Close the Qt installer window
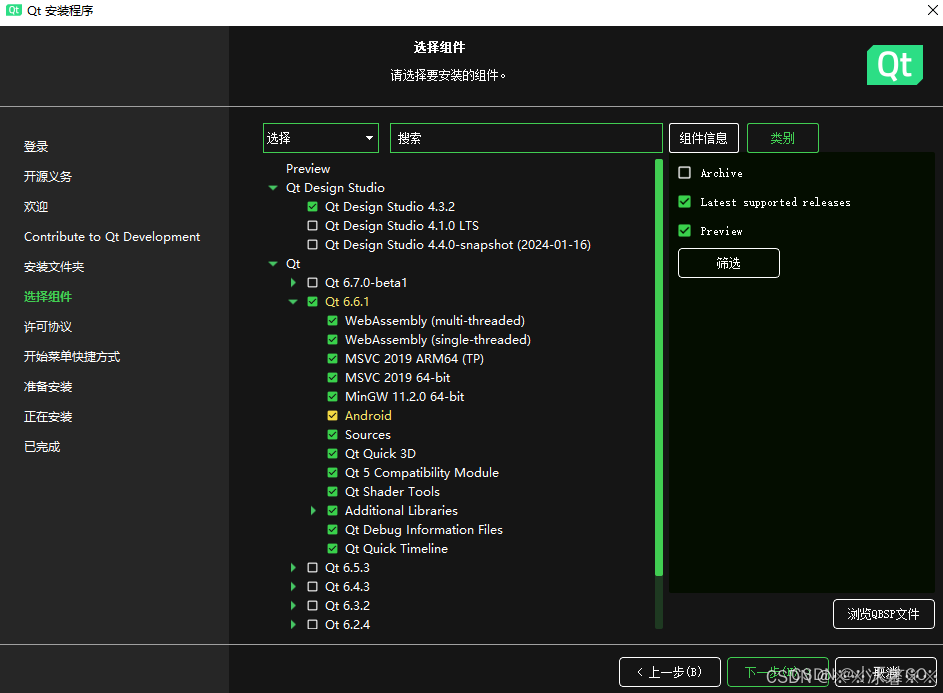943x693 pixels. point(932,10)
